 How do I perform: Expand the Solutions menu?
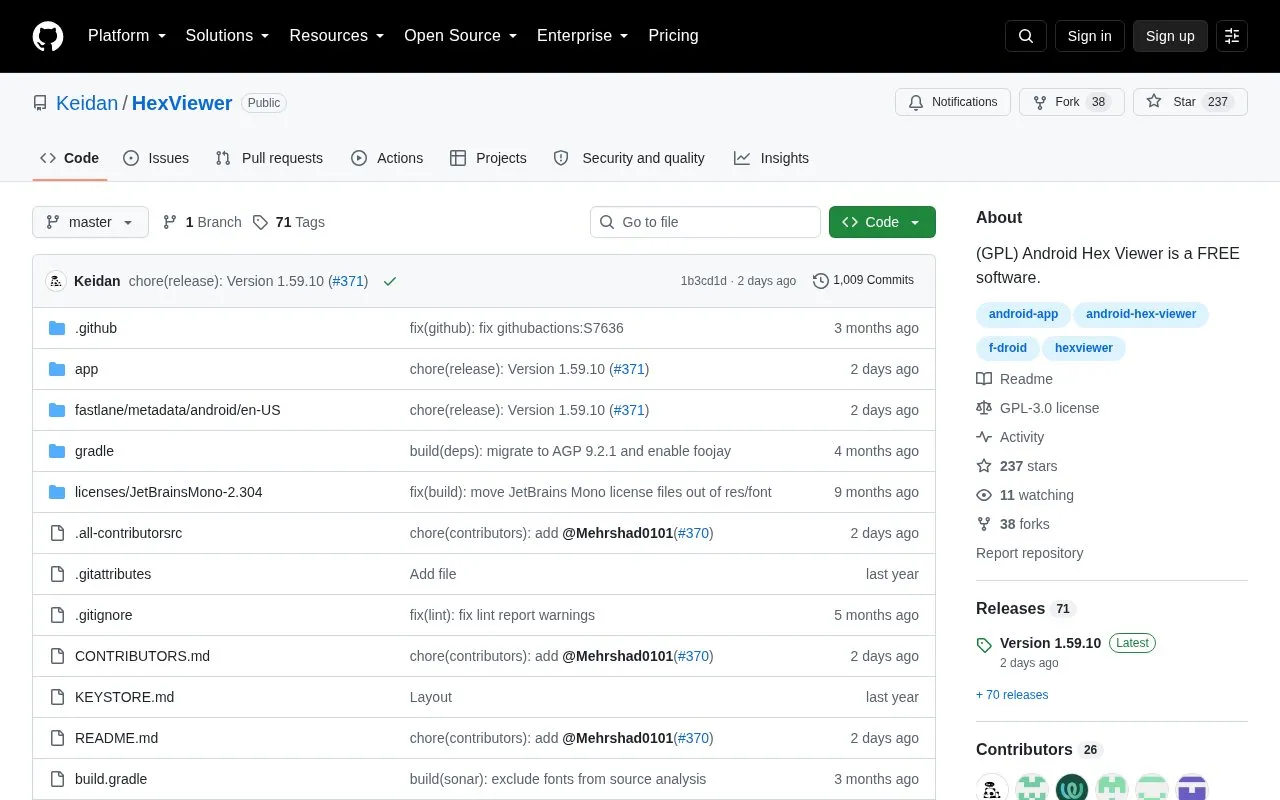click(x=227, y=36)
